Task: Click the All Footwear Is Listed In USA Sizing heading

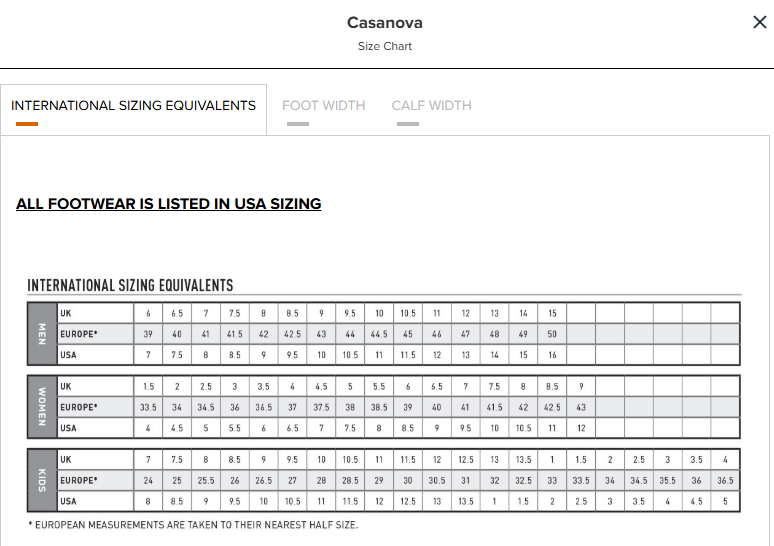Action: click(168, 204)
